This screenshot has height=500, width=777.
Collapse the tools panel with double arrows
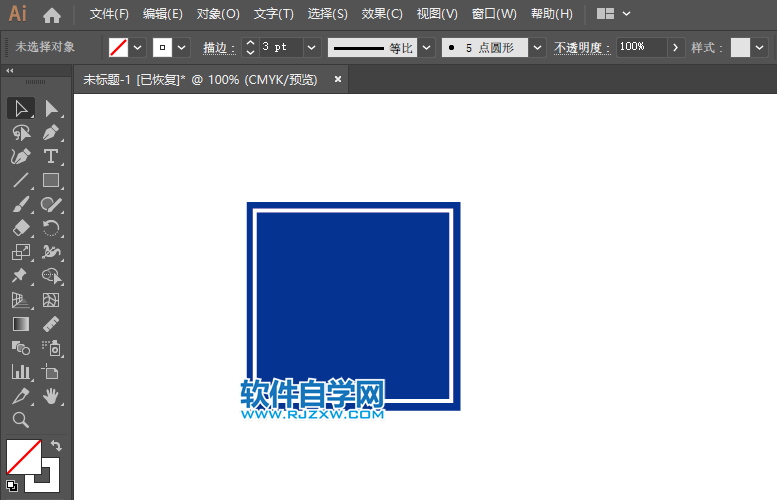10,71
